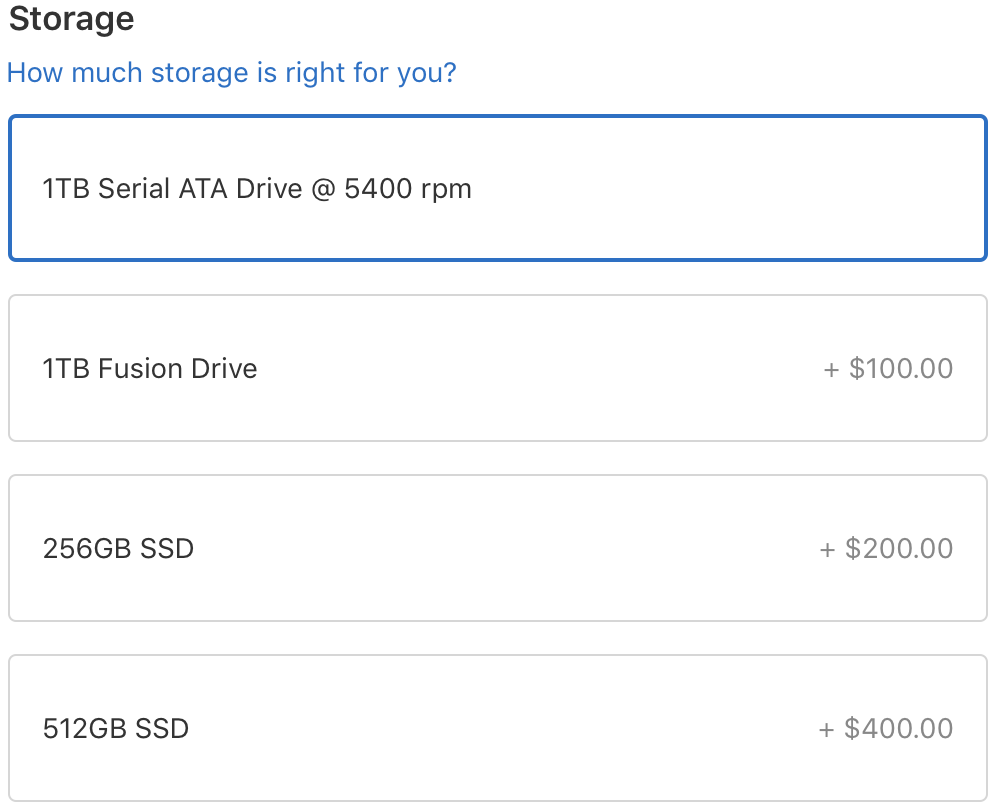Click the "256GB SSD" label text
998x812 pixels.
pyautogui.click(x=118, y=549)
